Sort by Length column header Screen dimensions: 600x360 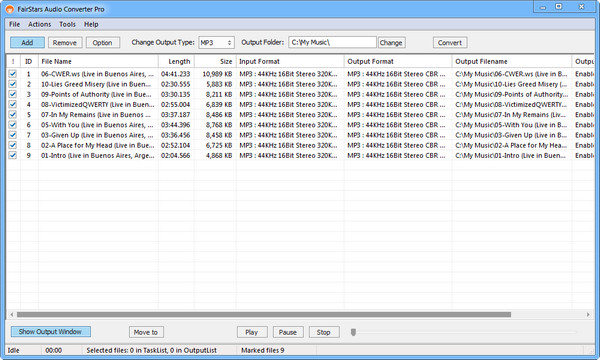pyautogui.click(x=176, y=61)
